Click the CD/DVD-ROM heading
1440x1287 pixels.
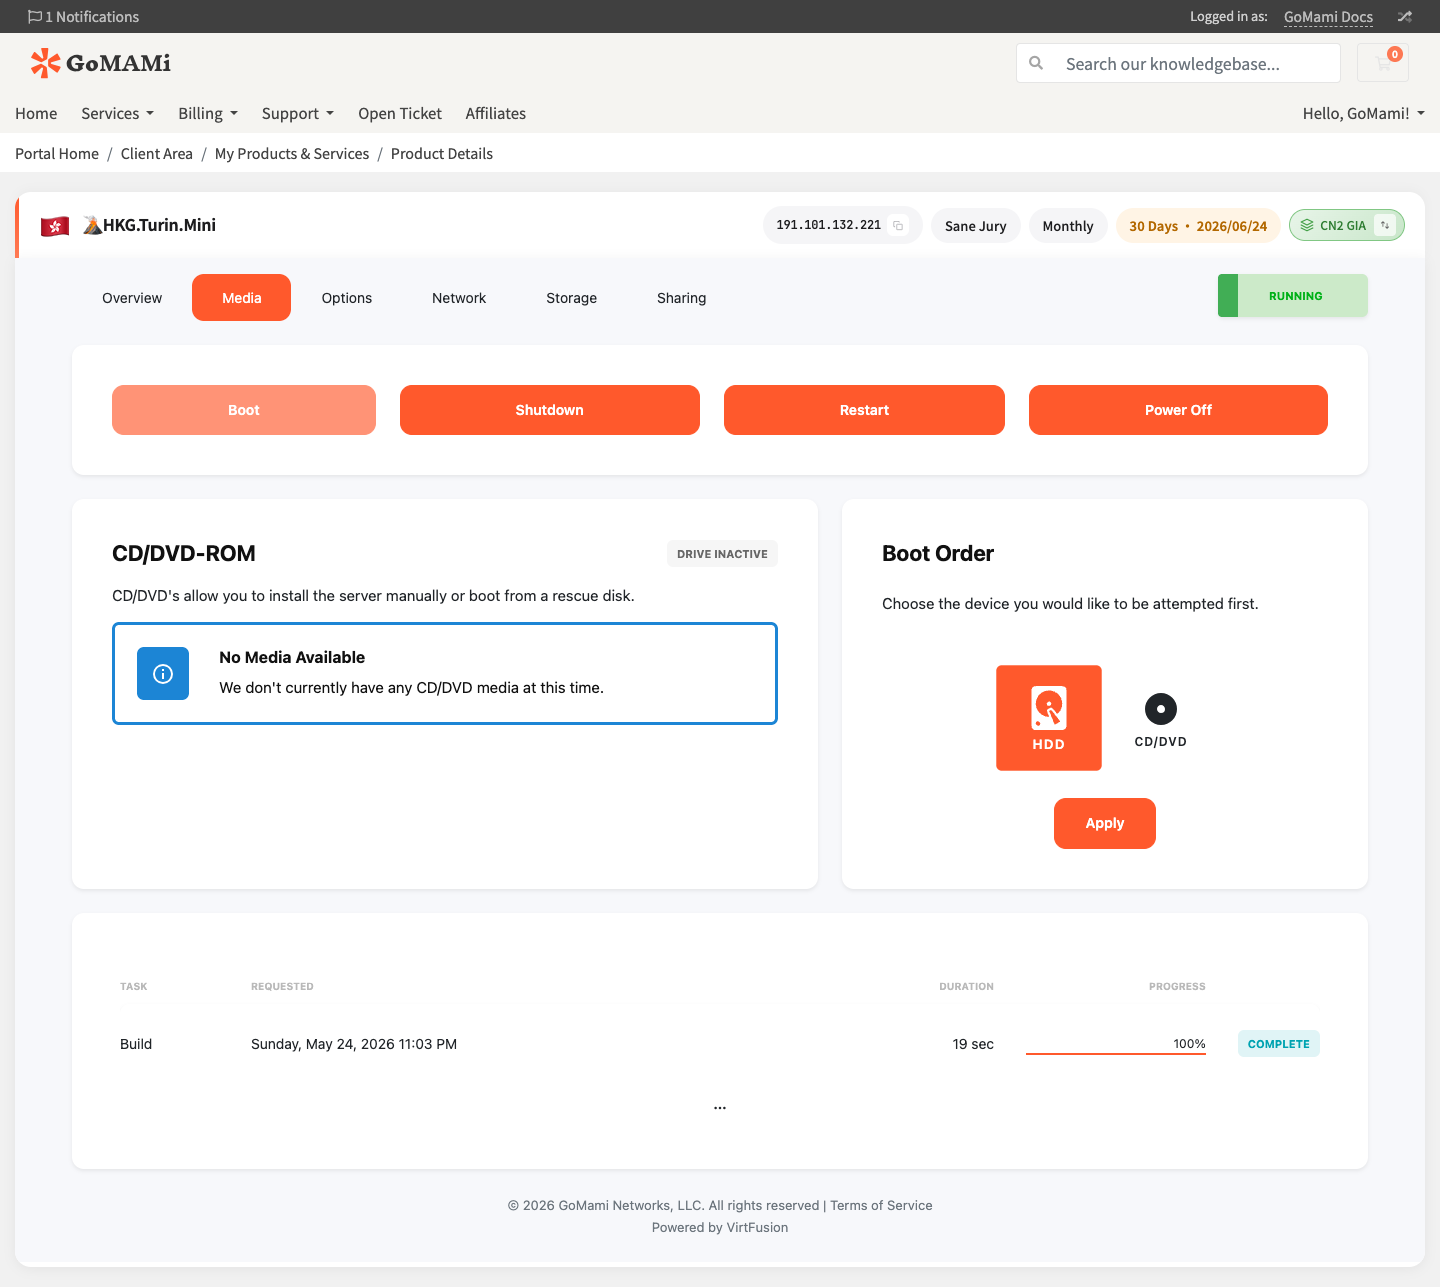[x=184, y=554]
